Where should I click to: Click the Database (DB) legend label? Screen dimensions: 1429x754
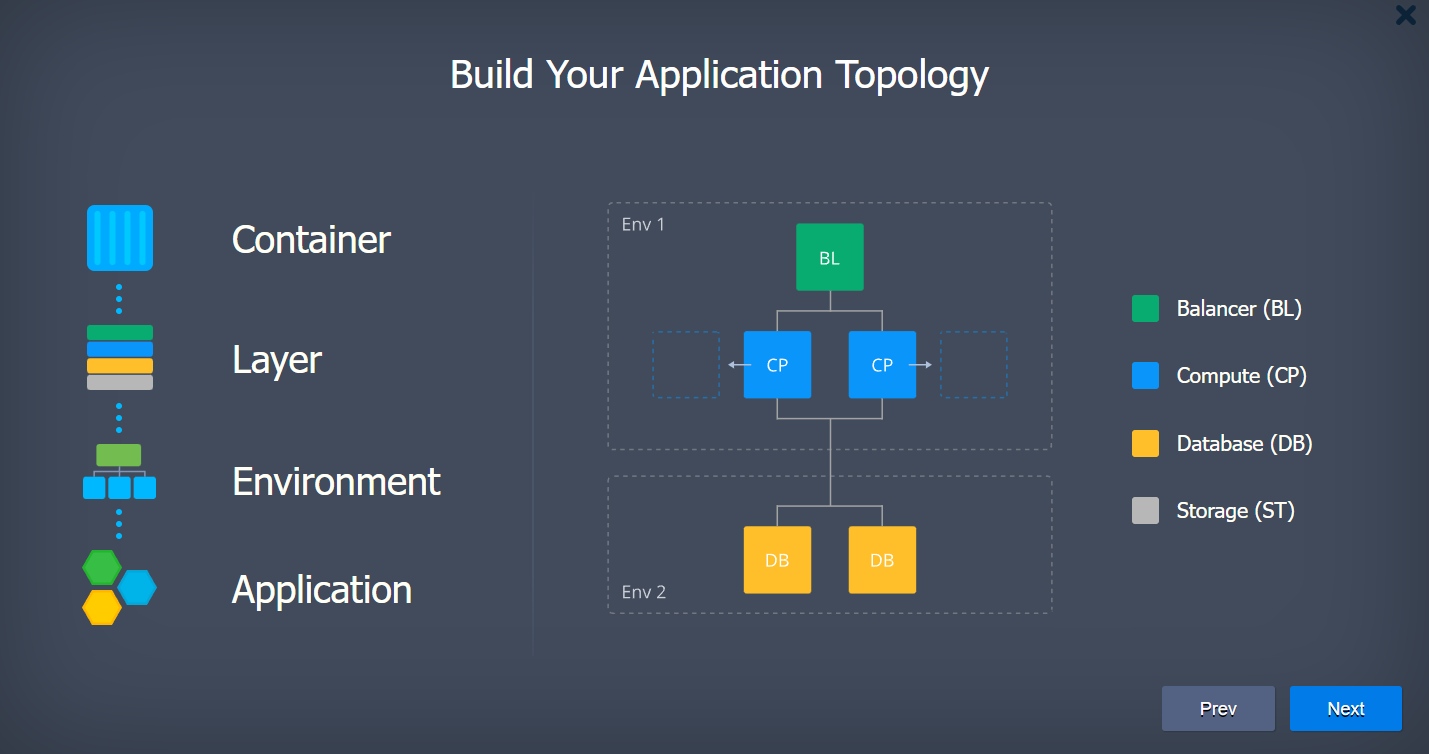(1244, 444)
